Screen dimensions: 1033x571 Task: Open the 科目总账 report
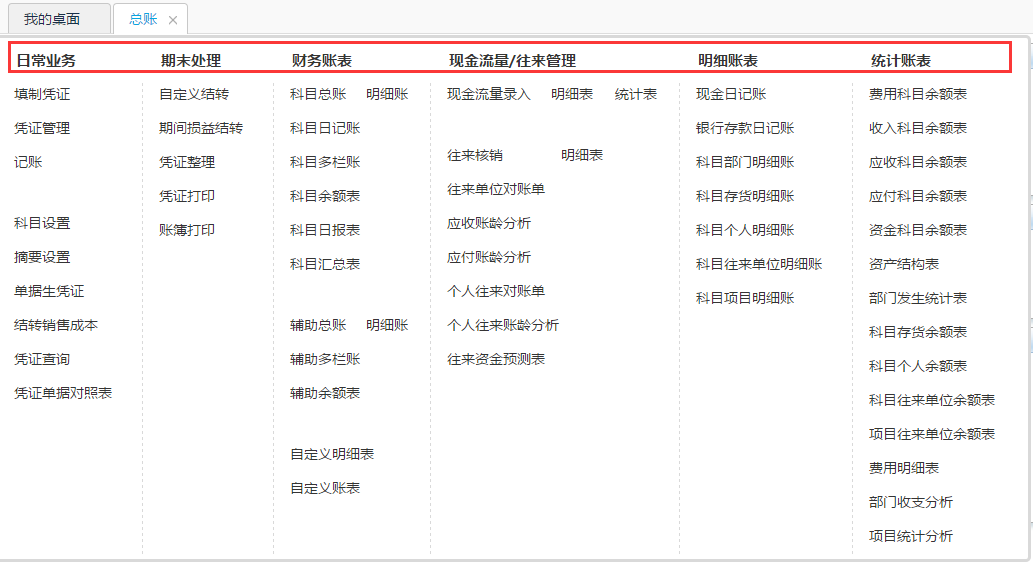point(318,94)
